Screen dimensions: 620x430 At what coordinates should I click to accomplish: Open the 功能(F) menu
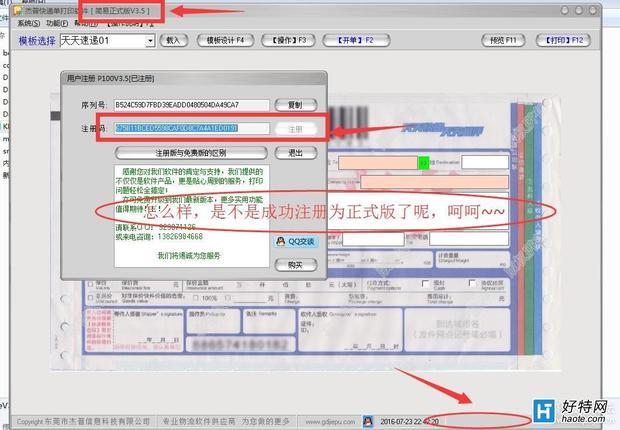click(57, 23)
